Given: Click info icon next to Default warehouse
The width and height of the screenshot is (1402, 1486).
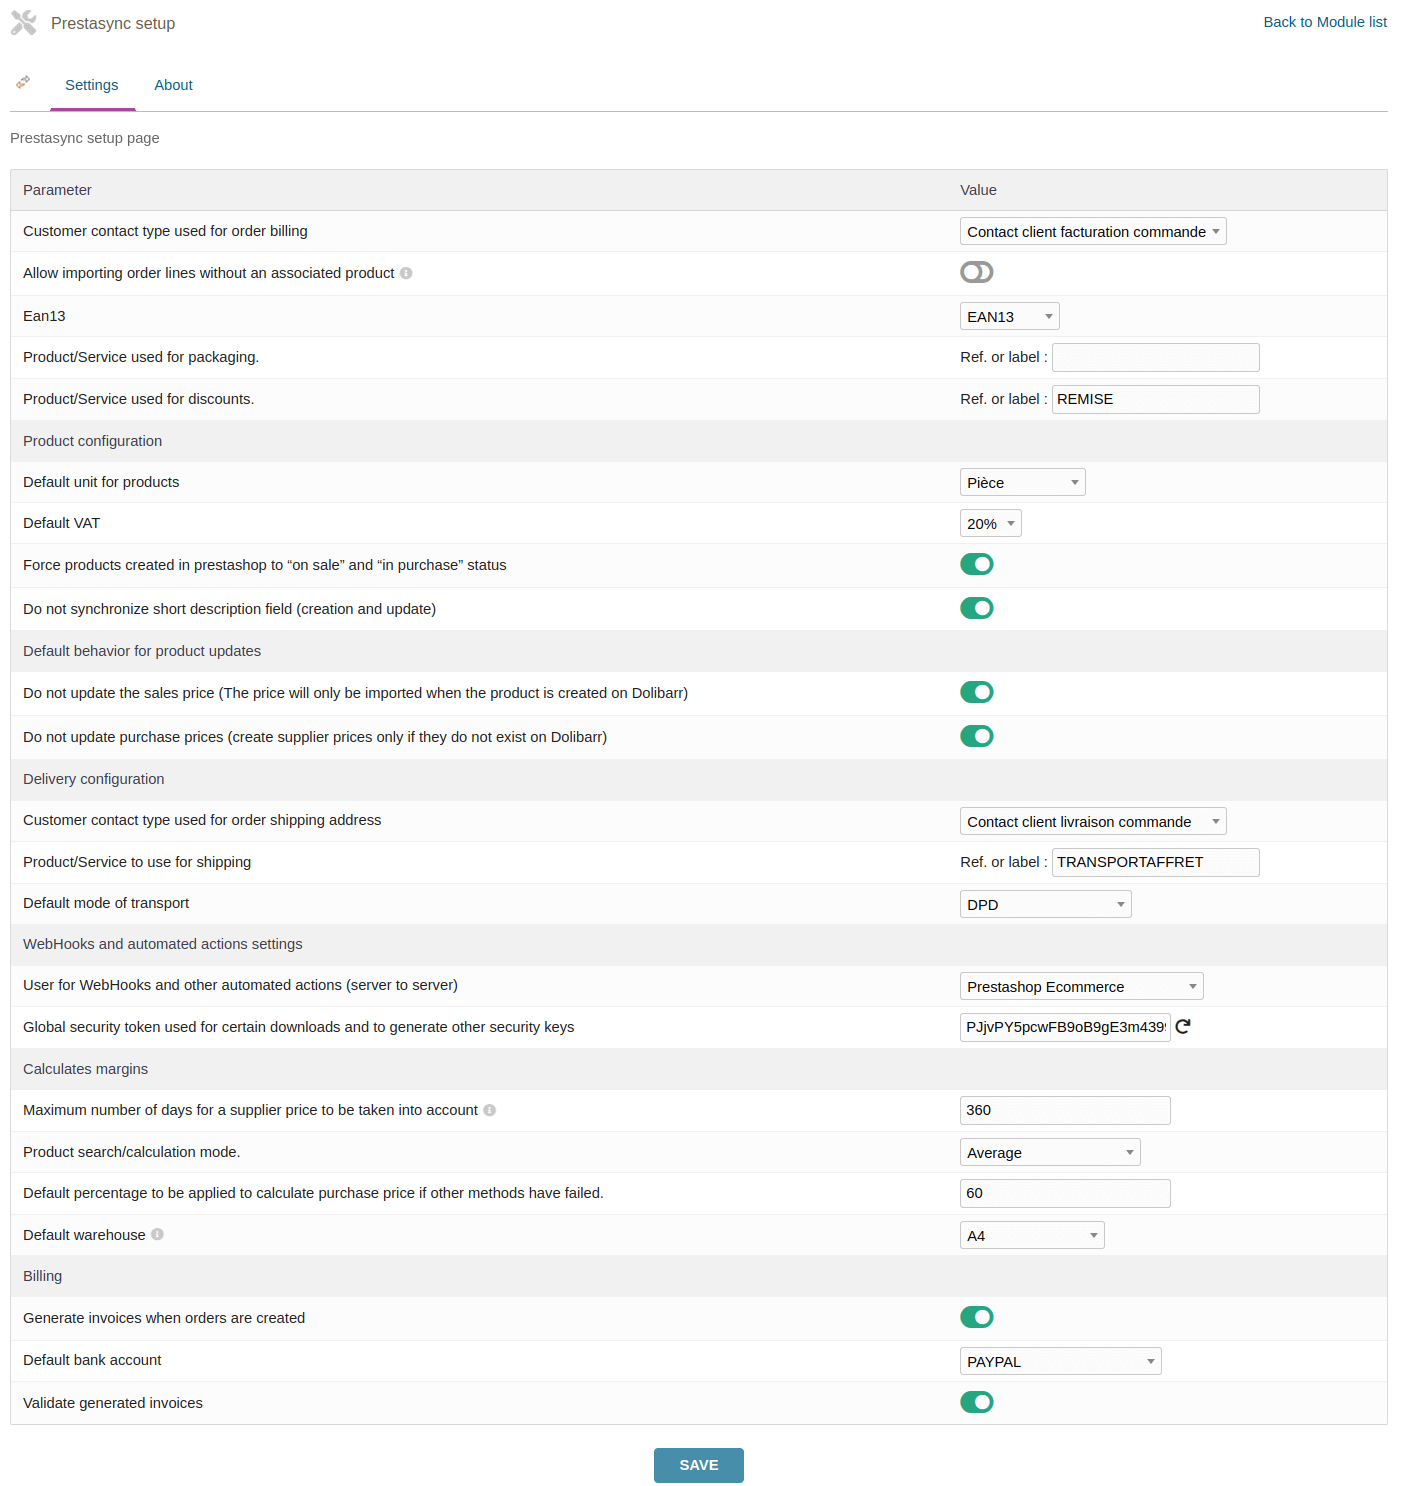Looking at the screenshot, I should [157, 1234].
